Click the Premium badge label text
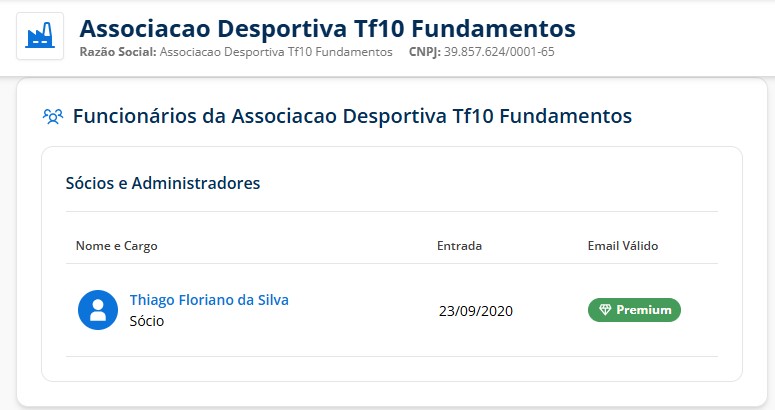The height and width of the screenshot is (410, 775). (x=643, y=310)
